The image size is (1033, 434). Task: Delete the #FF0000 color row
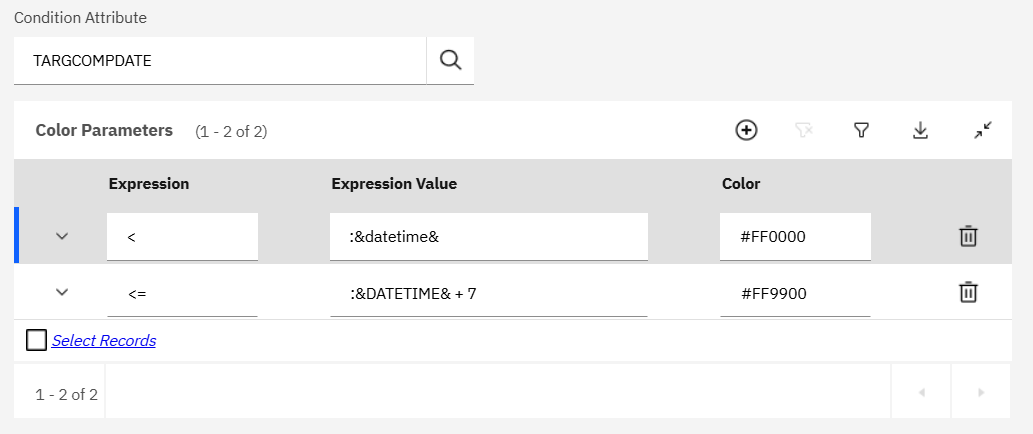click(x=968, y=237)
